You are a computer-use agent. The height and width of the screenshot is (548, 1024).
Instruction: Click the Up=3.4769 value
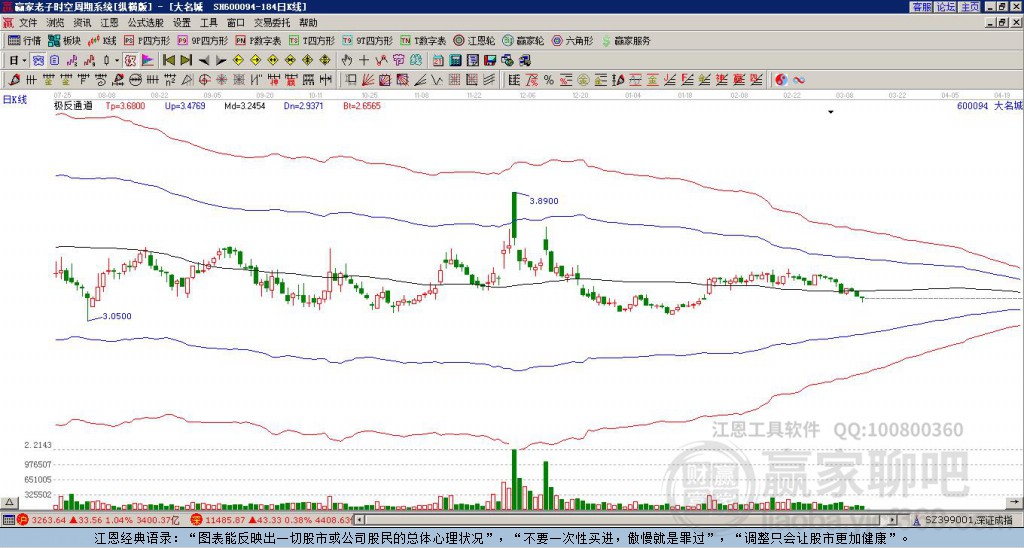tap(185, 106)
